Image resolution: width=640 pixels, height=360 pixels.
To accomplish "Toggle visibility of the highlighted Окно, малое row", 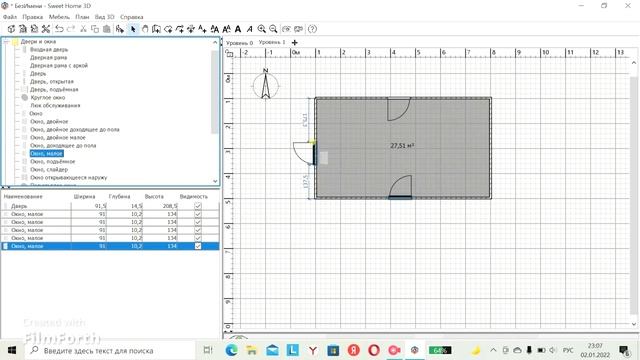I will click(x=198, y=246).
